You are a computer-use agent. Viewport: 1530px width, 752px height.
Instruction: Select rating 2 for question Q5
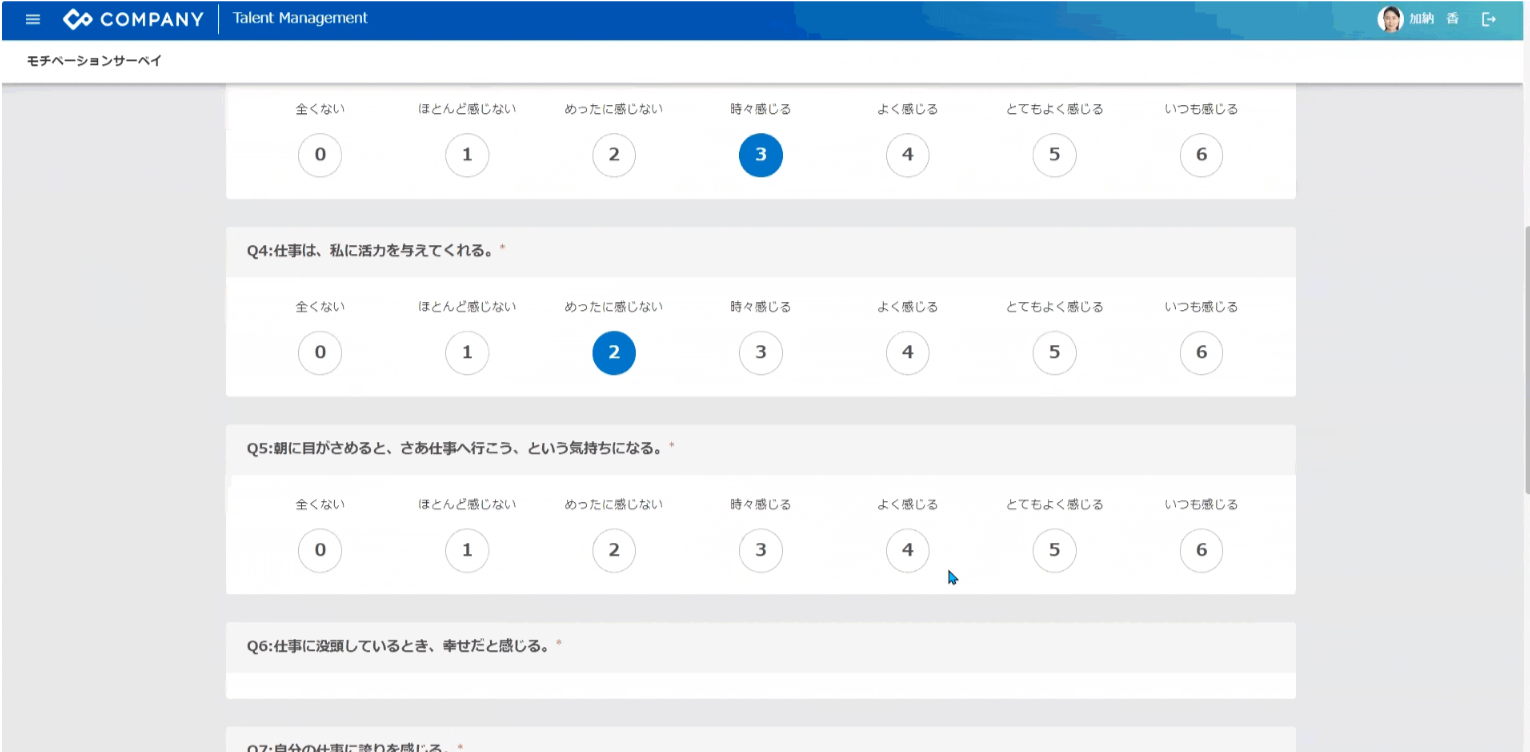(614, 550)
